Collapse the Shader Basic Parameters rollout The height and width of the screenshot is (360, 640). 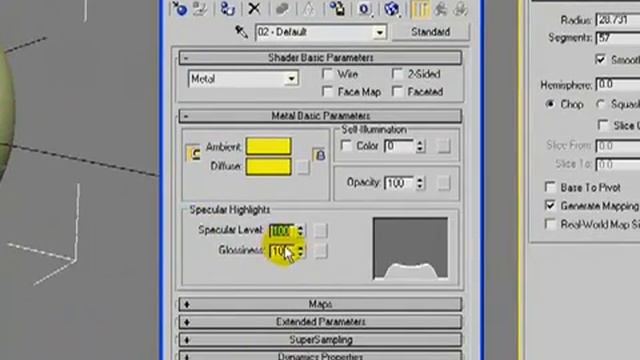[320, 58]
